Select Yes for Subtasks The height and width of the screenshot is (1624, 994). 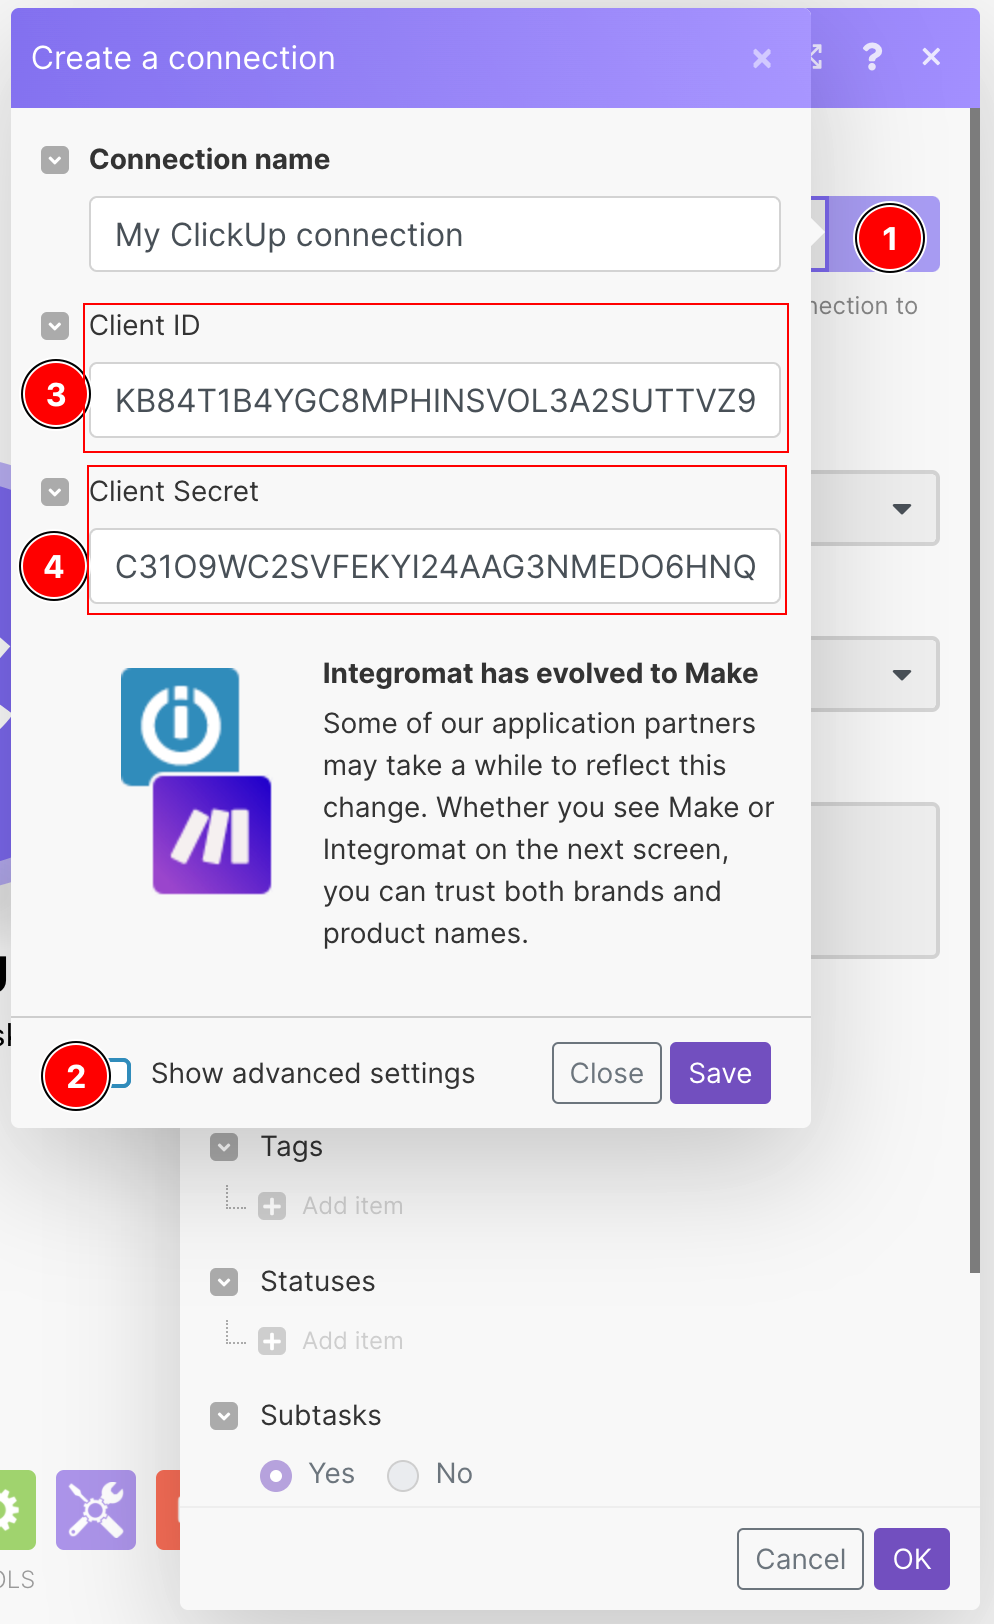coord(276,1475)
